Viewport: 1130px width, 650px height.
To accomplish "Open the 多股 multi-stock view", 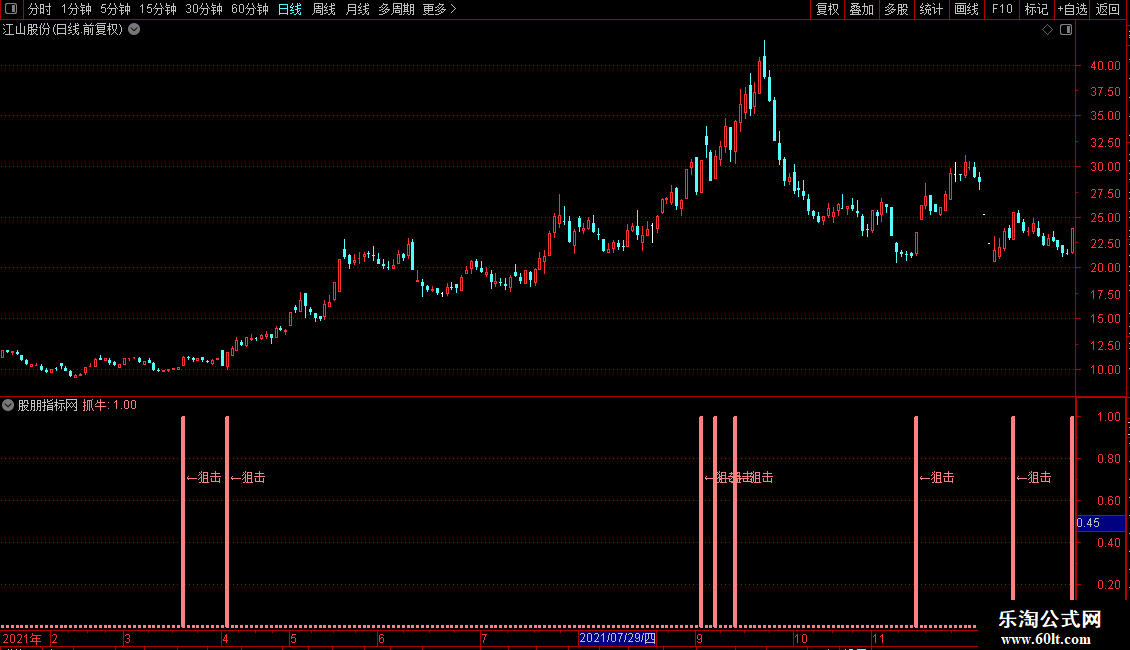I will pyautogui.click(x=896, y=9).
